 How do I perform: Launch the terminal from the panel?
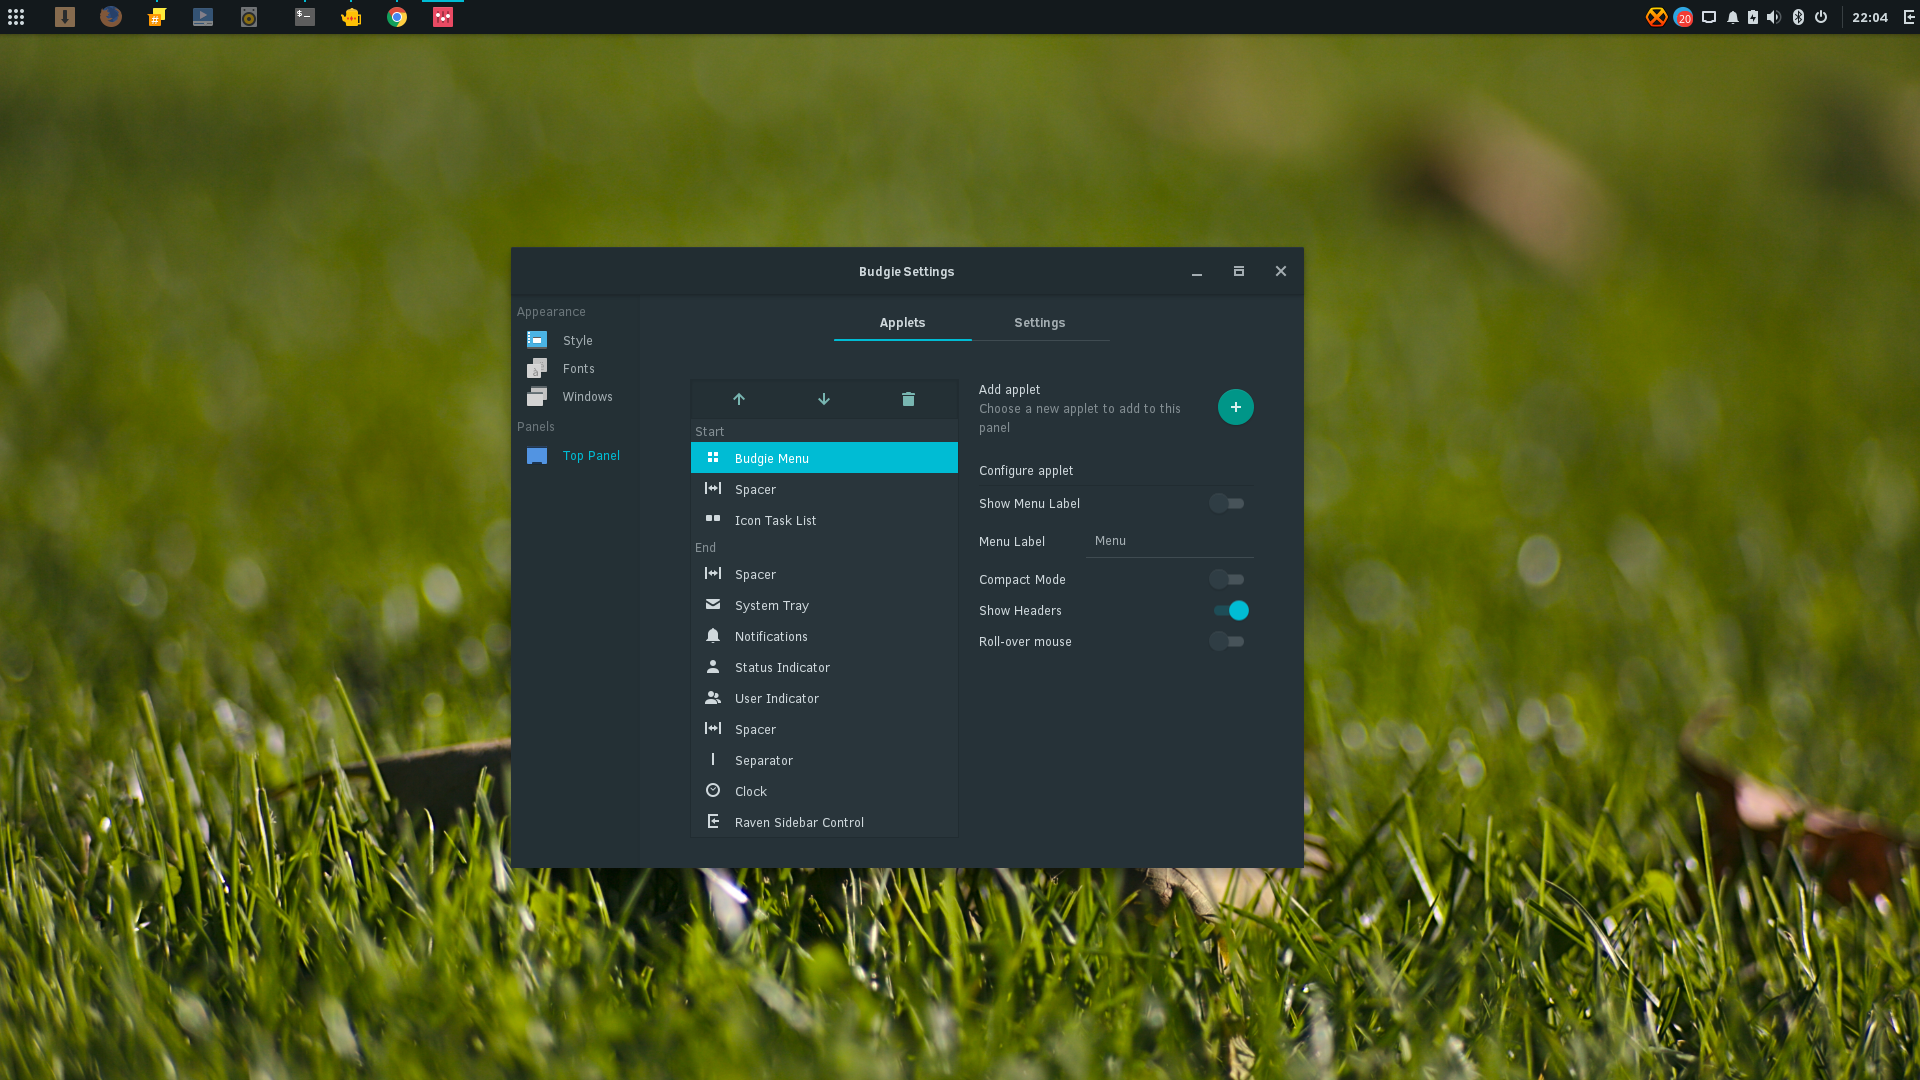tap(305, 17)
